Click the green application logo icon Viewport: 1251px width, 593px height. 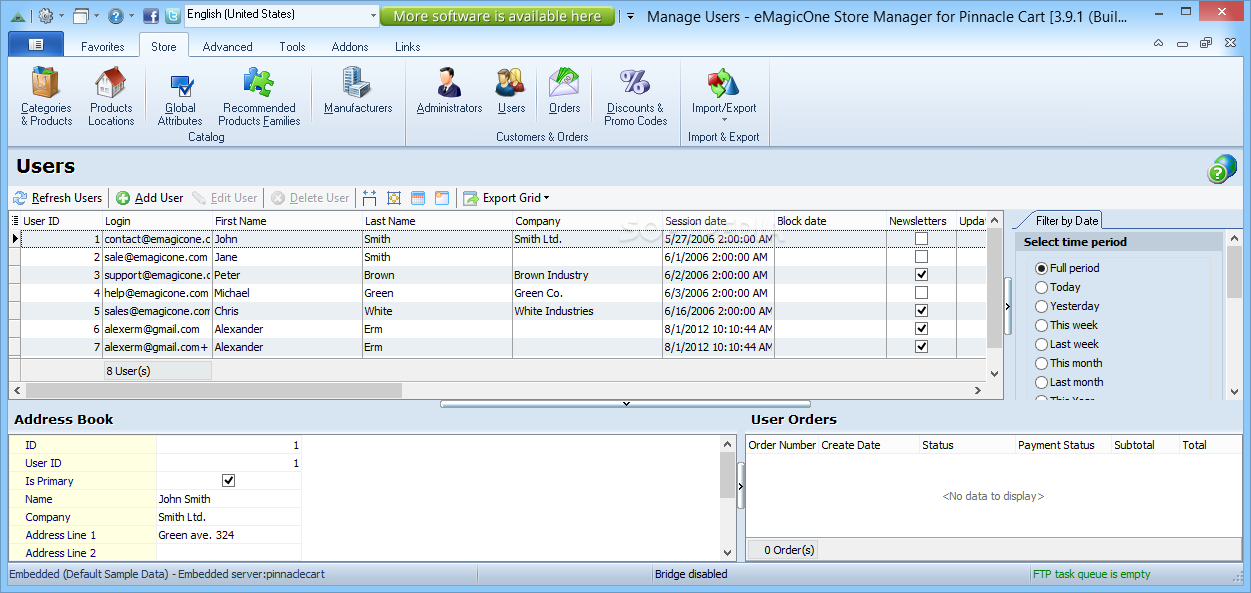point(16,16)
